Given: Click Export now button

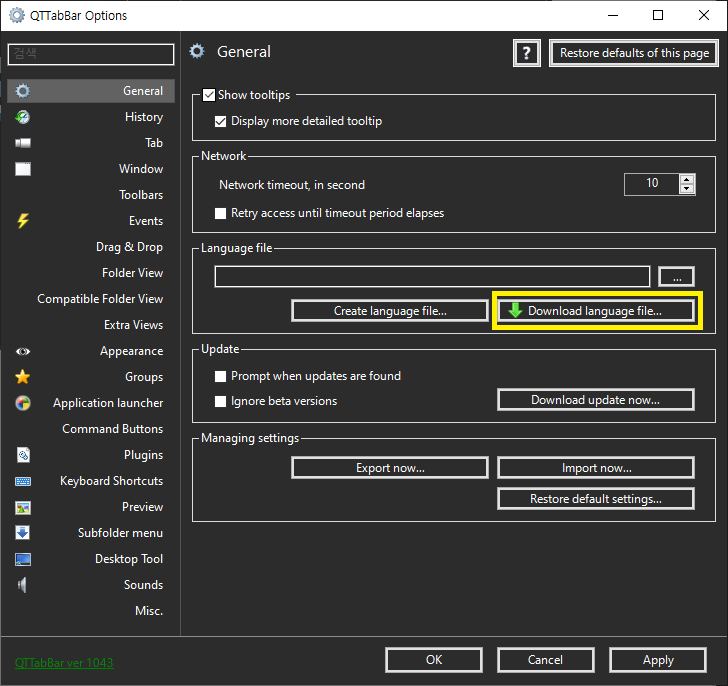Looking at the screenshot, I should (390, 467).
